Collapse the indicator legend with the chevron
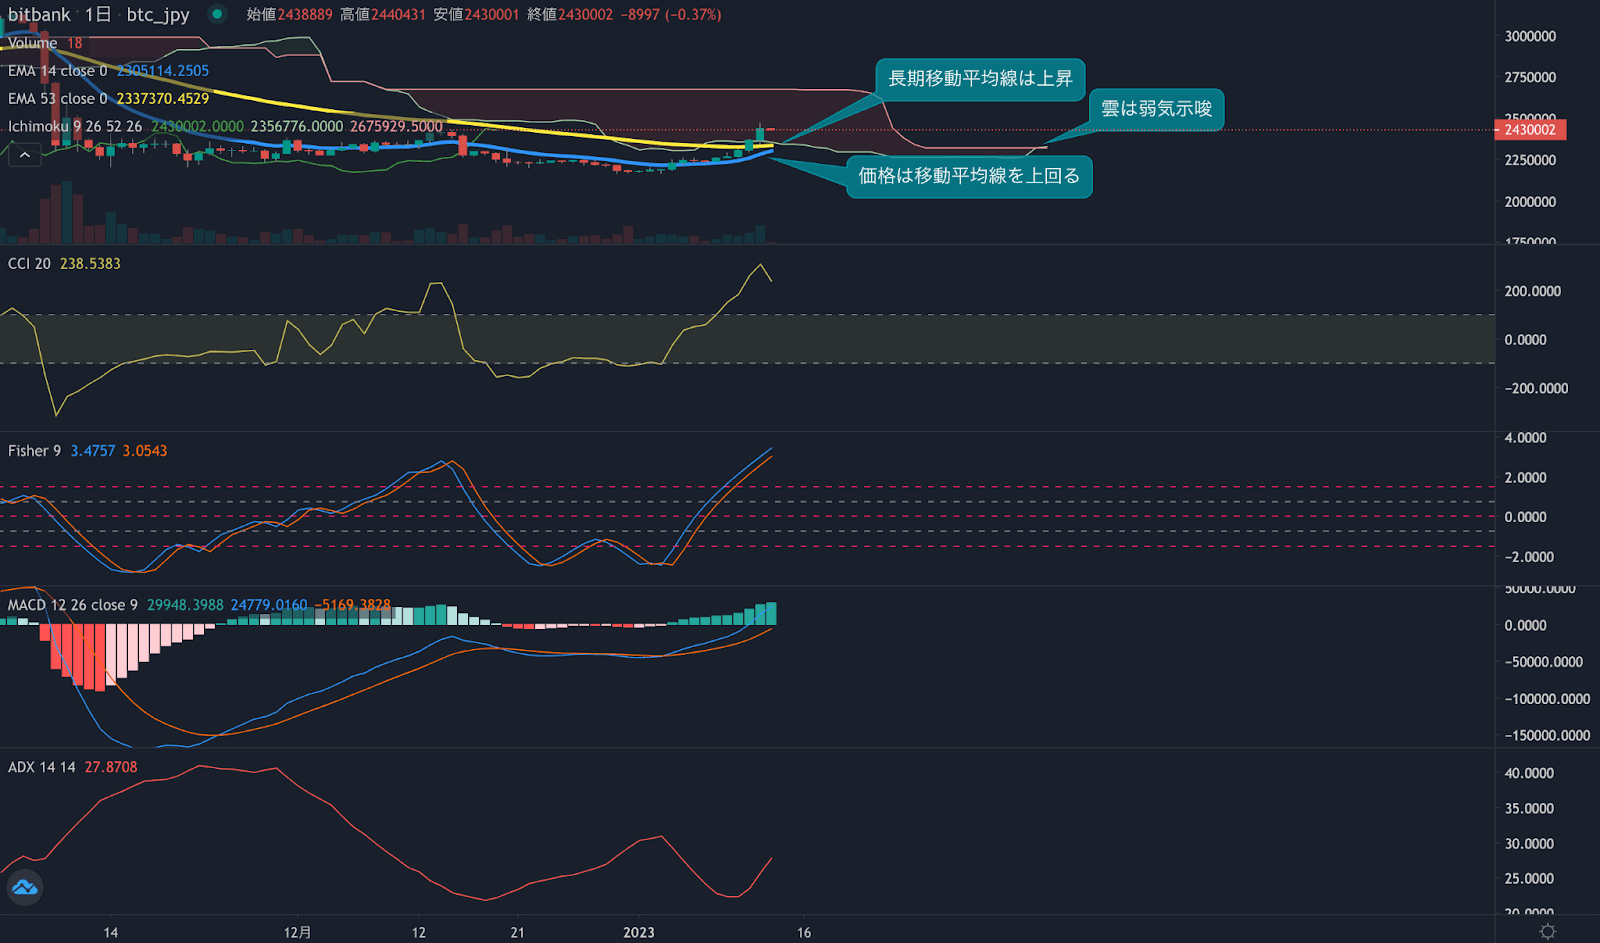 [24, 155]
